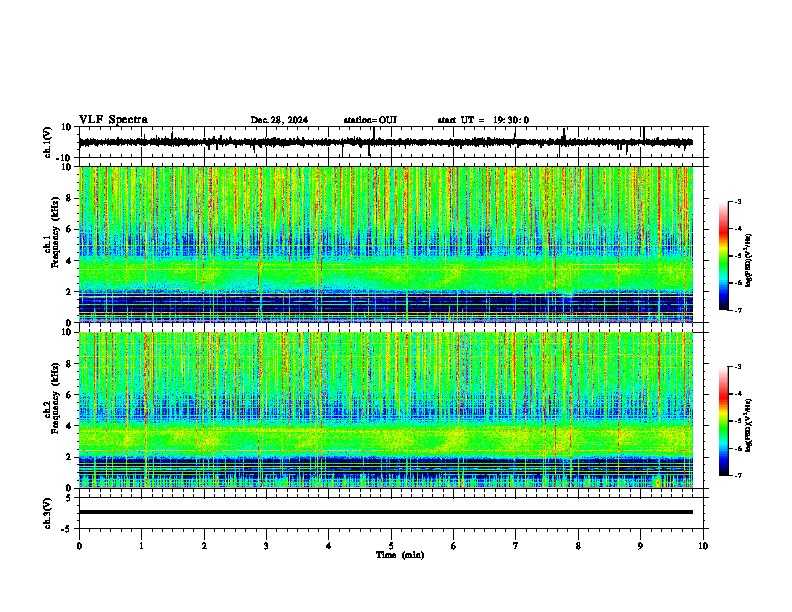The width and height of the screenshot is (792, 612).
Task: Click the 'start UT = 19:30: 0' text
Action: point(483,120)
